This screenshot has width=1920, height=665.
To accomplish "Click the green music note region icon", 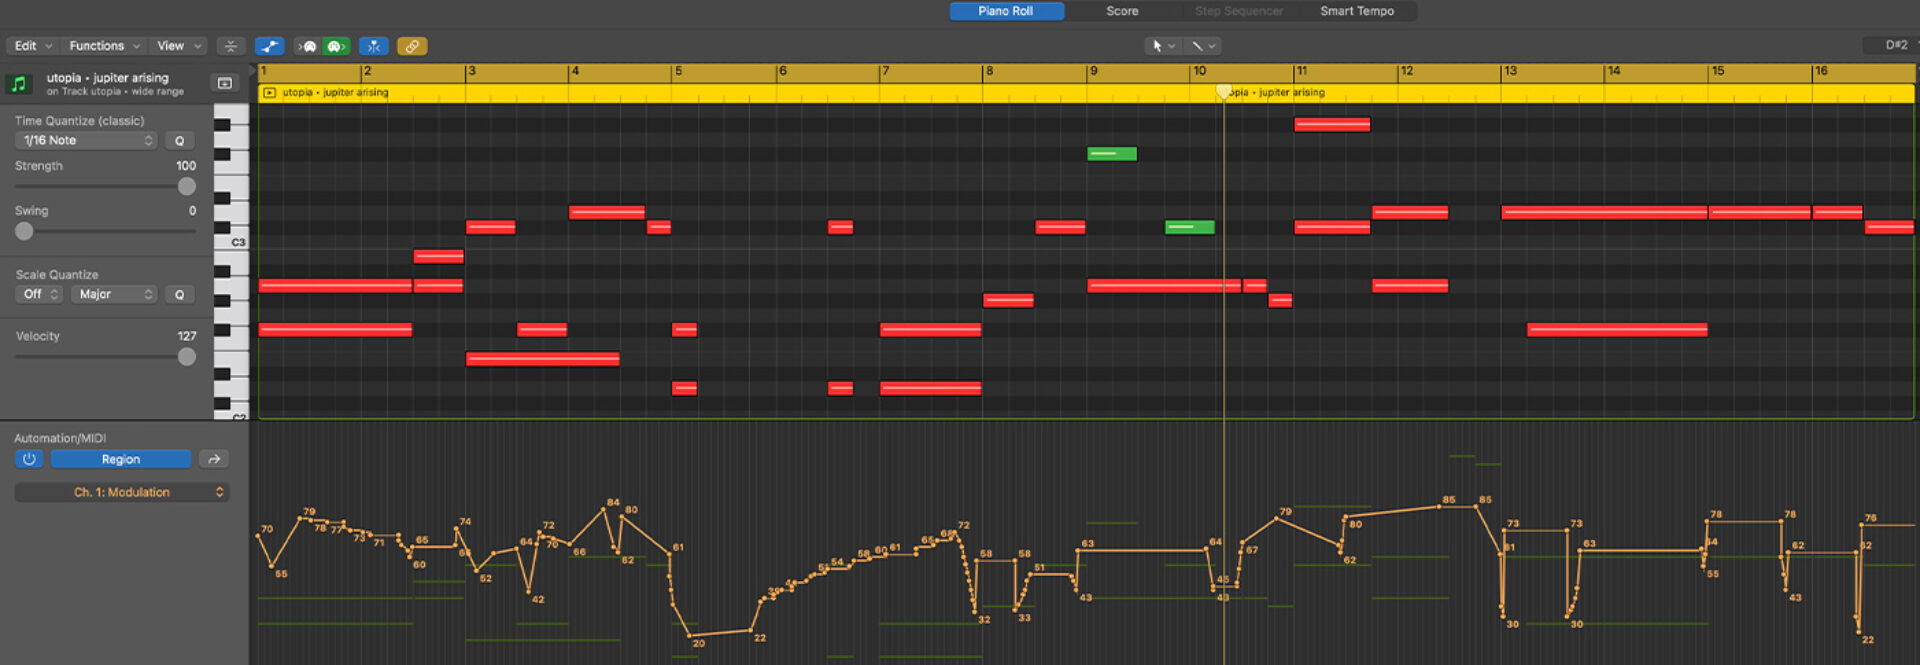I will [18, 84].
